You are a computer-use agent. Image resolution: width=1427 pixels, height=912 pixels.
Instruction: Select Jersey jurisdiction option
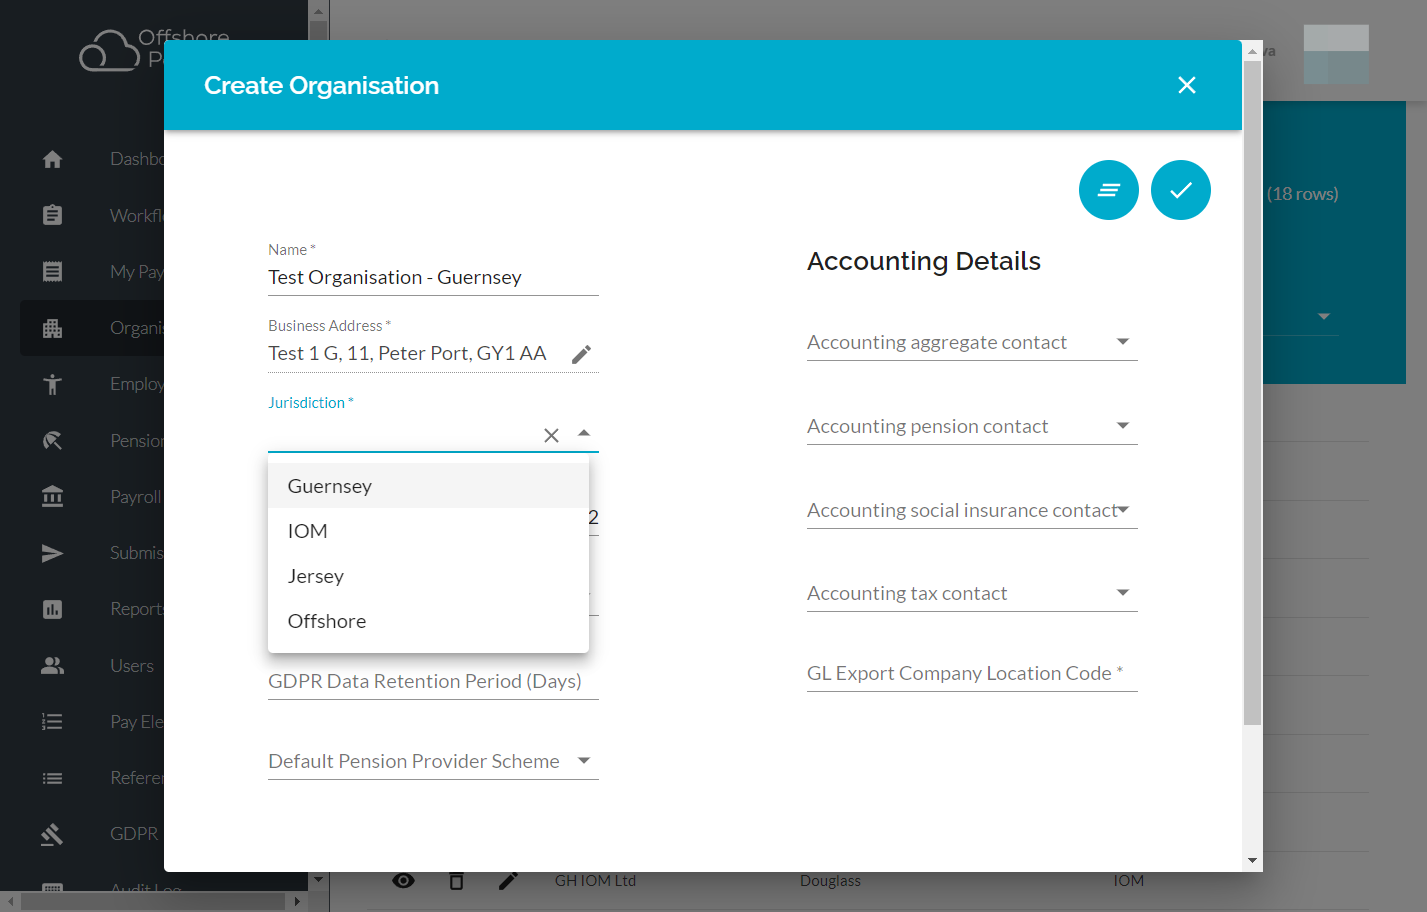[428, 576]
